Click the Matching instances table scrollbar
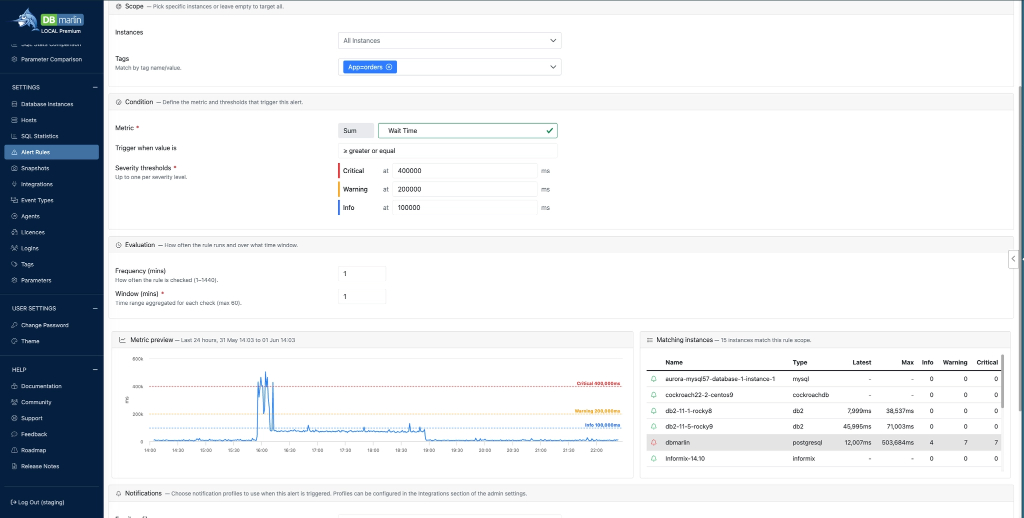Screen dimensions: 1024x518 coord(1002,382)
